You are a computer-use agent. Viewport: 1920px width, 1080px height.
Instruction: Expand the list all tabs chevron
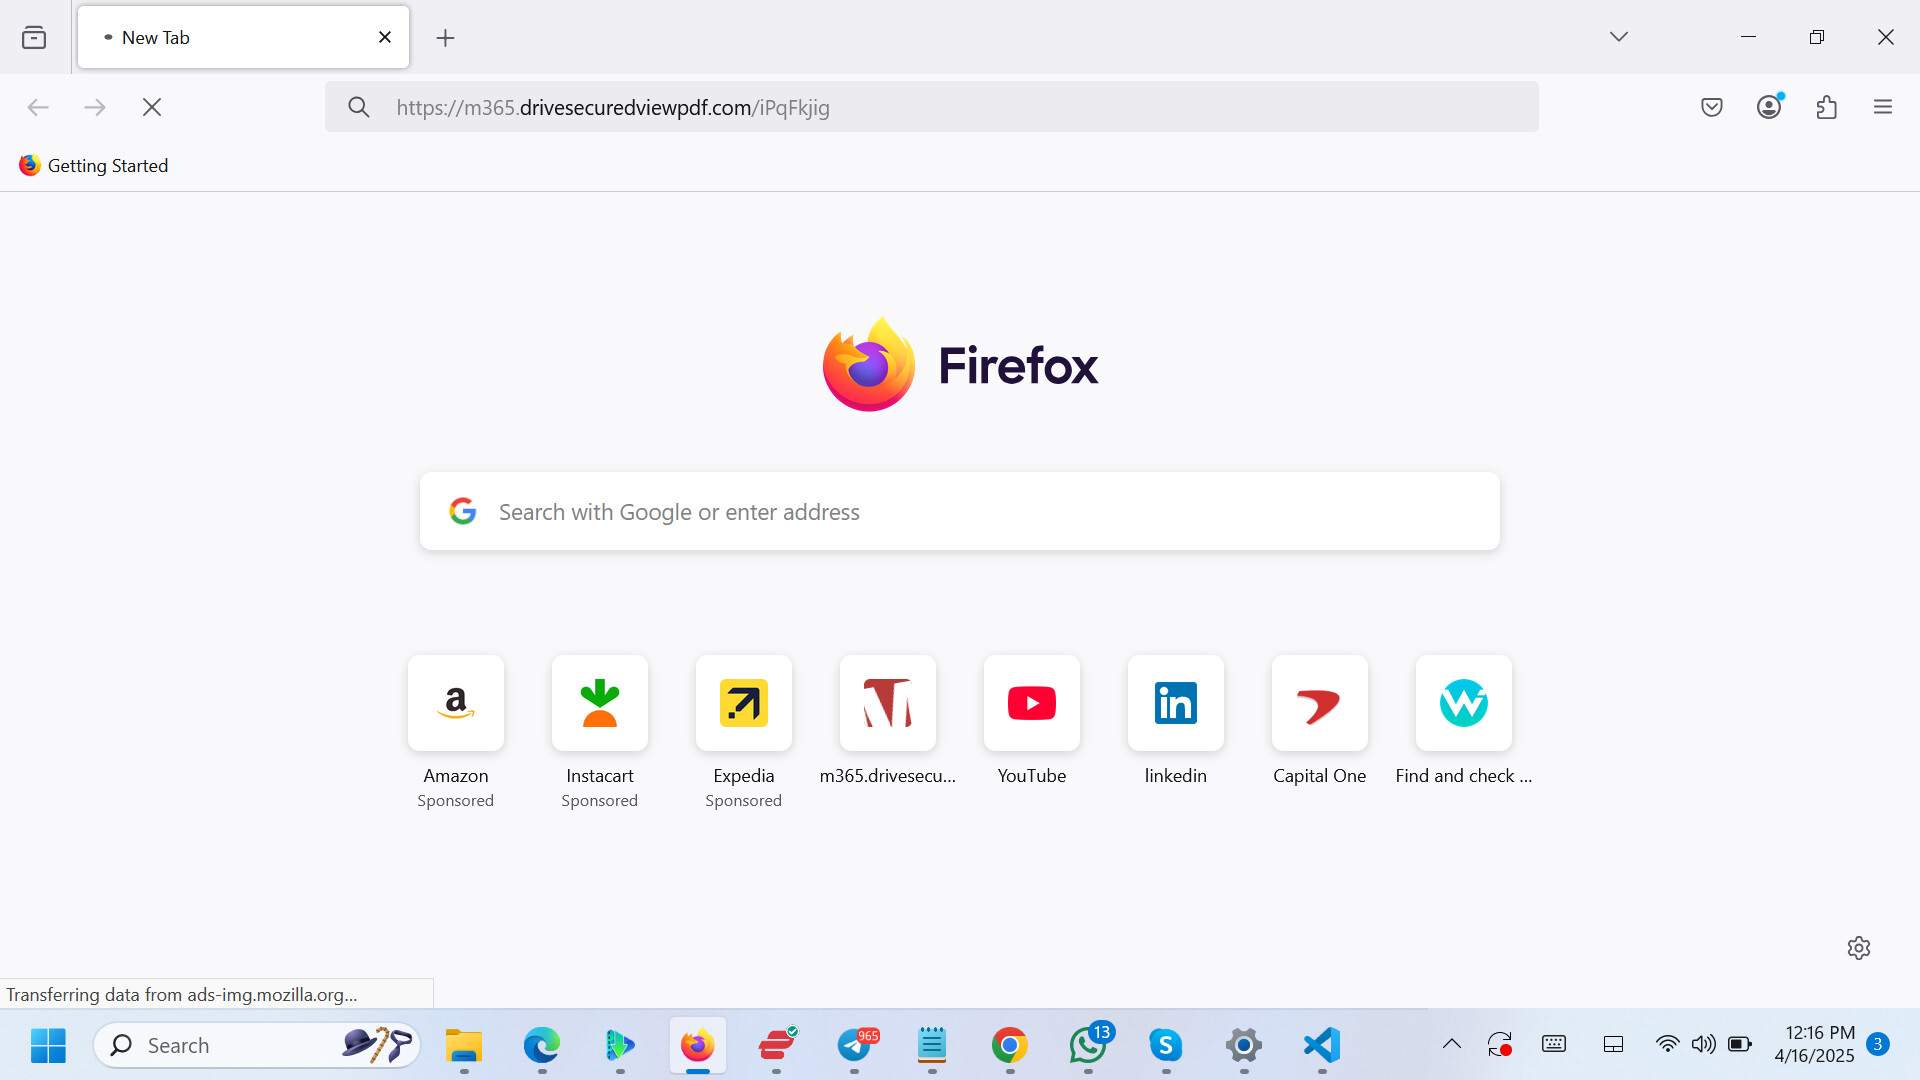(1619, 37)
